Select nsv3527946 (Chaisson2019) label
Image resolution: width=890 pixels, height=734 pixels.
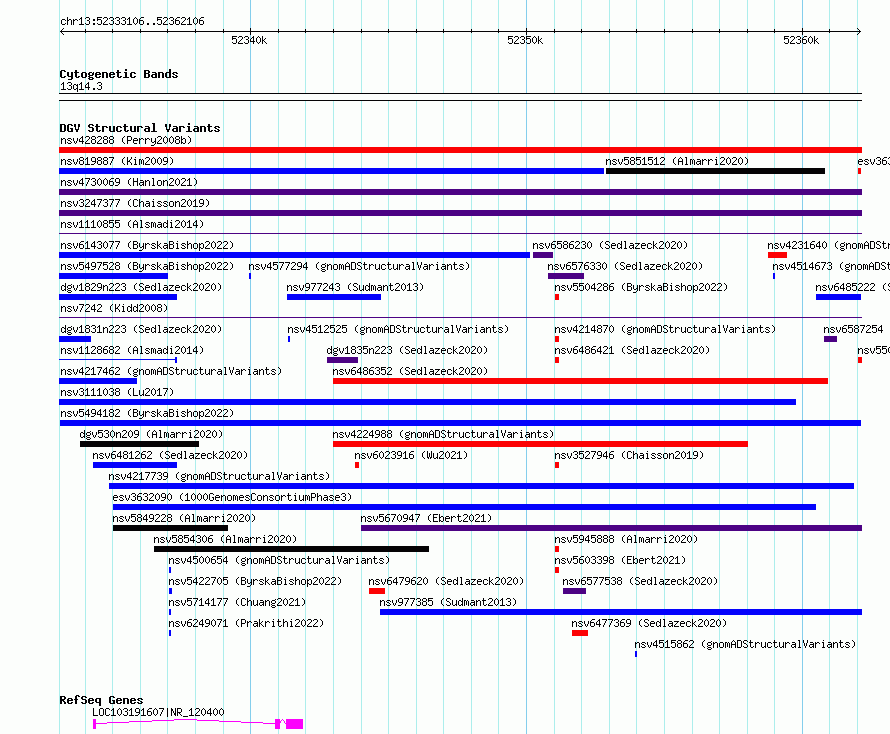point(629,455)
